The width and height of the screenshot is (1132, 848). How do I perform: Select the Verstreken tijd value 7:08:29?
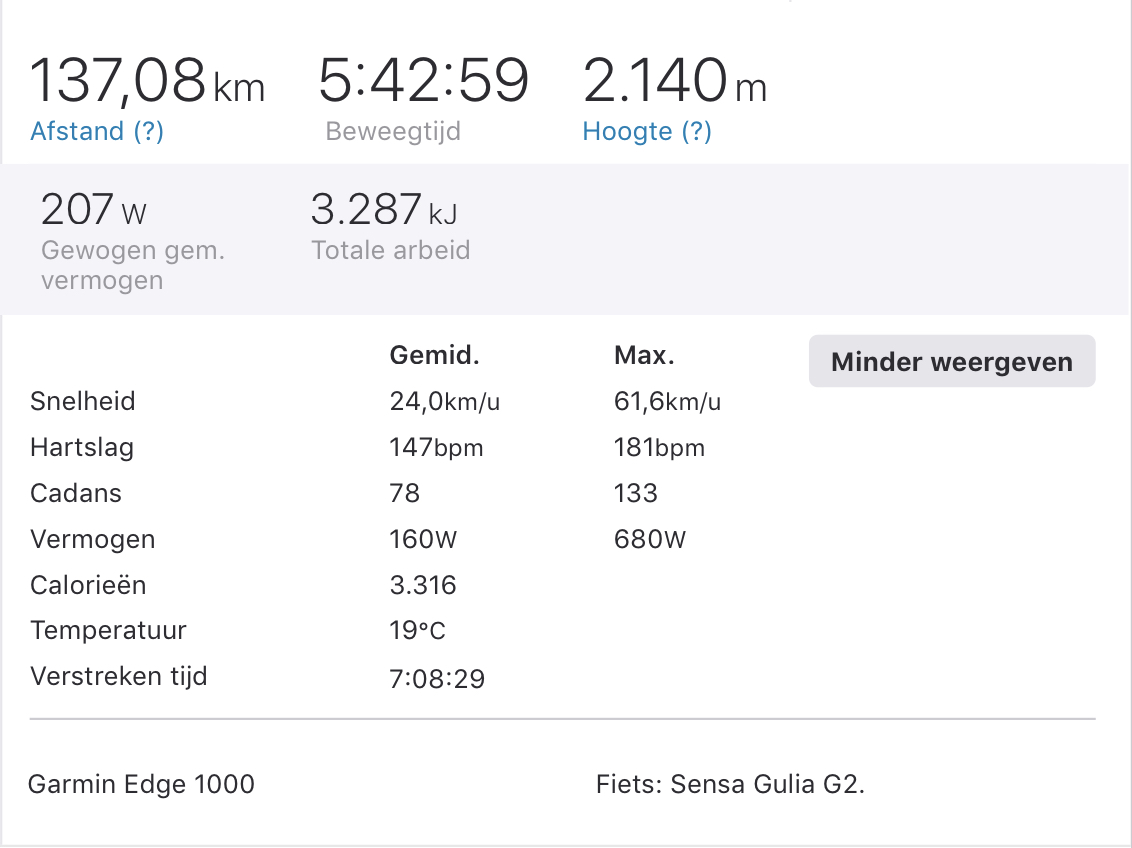(437, 679)
